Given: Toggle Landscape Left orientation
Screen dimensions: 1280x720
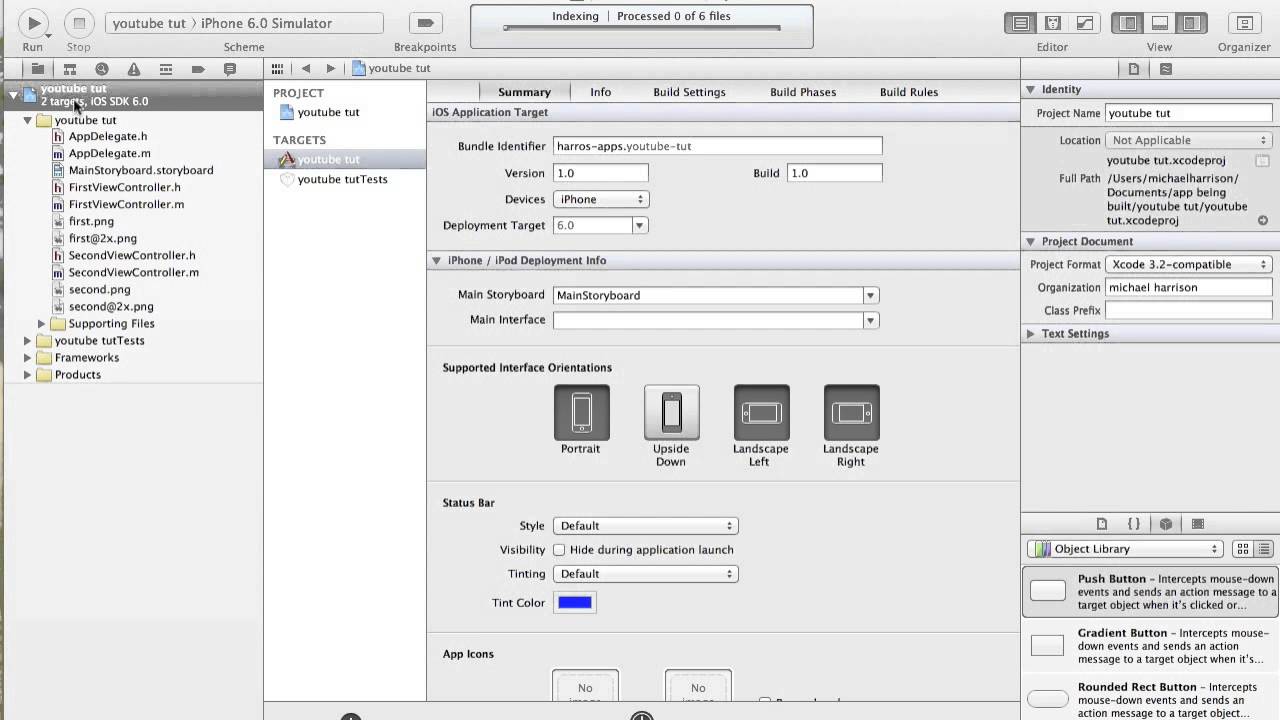Looking at the screenshot, I should [761, 412].
